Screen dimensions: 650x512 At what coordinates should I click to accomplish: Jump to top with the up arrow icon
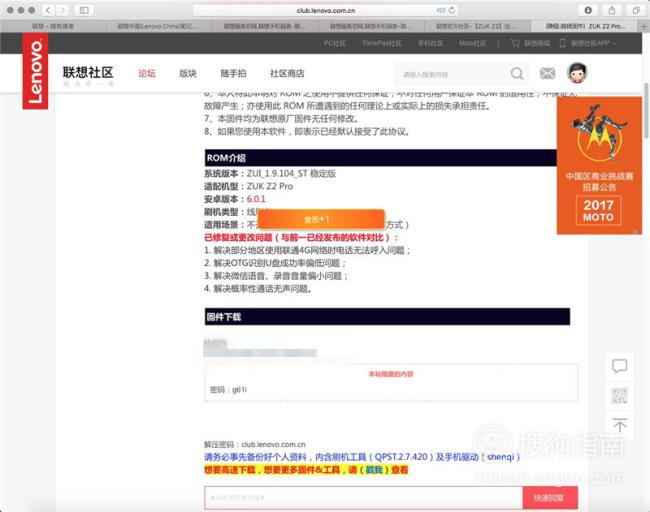[x=620, y=425]
